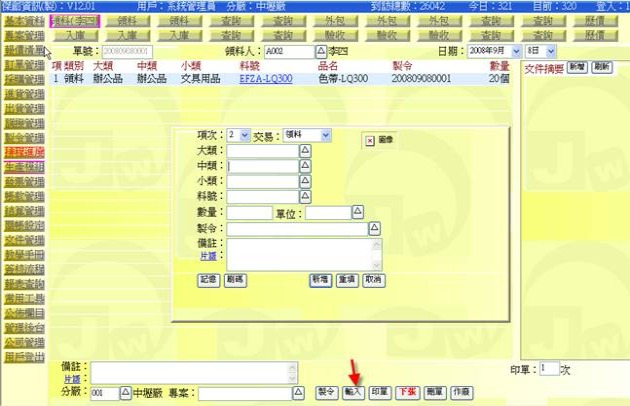The height and width of the screenshot is (406, 630).
Task: Click the 下張 button at the bottom
Action: coord(407,393)
